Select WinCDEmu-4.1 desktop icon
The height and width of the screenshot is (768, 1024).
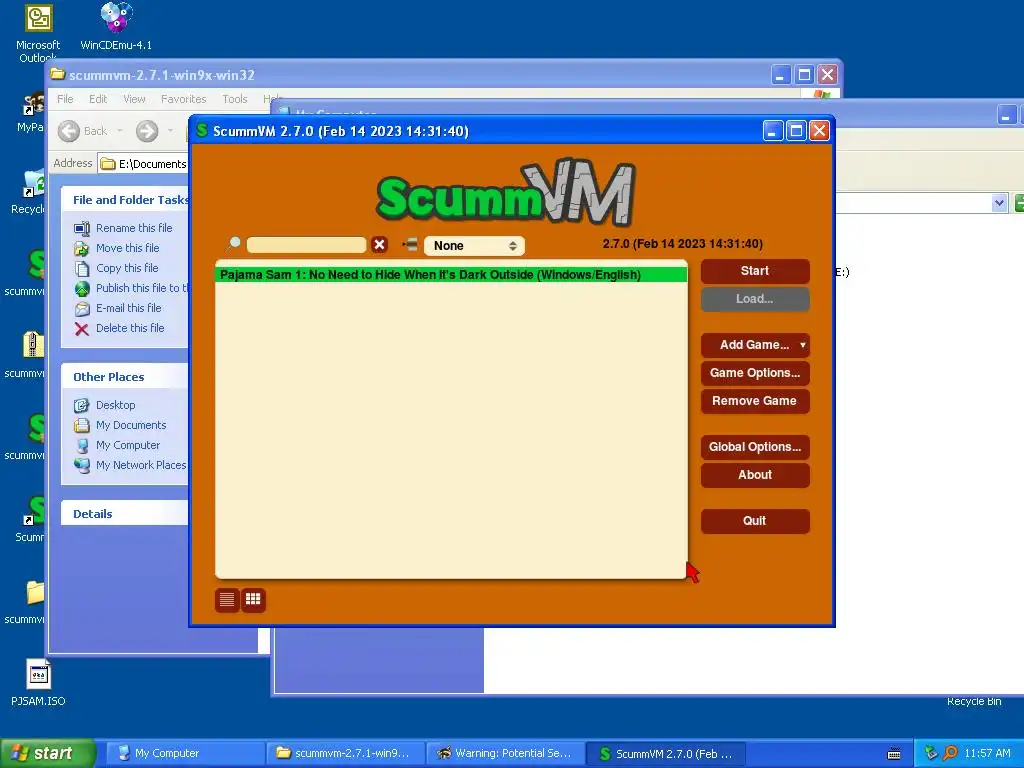click(x=116, y=27)
